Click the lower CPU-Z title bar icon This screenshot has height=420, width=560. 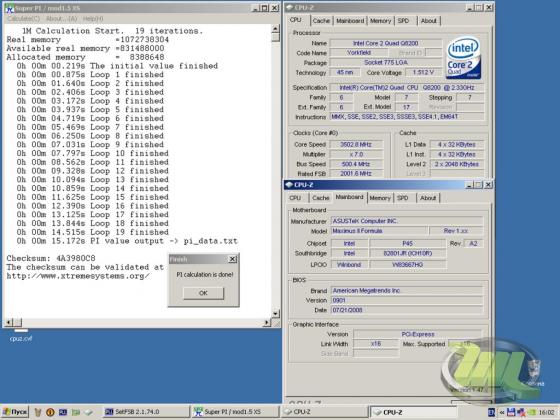(x=289, y=185)
